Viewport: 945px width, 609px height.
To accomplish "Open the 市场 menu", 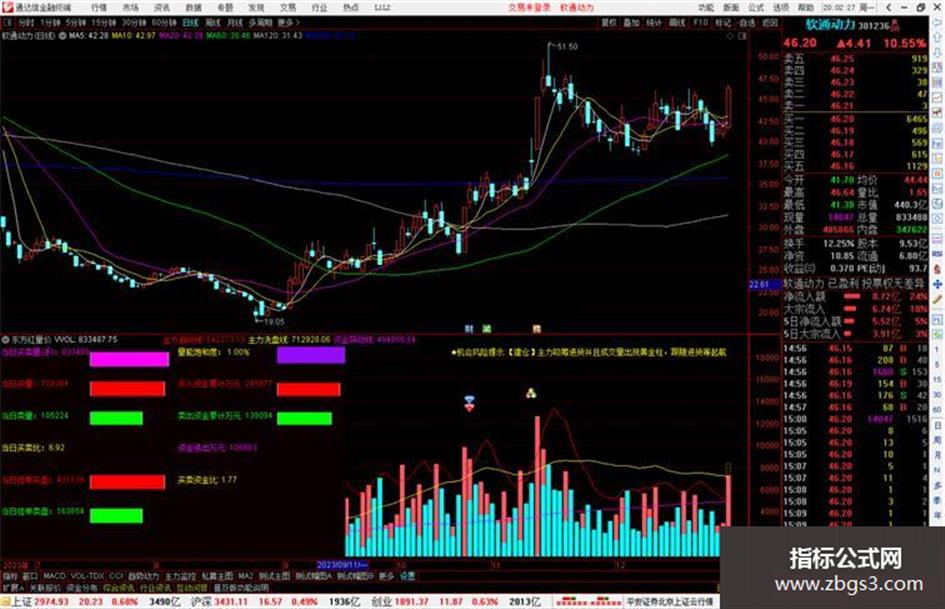I will pos(130,8).
